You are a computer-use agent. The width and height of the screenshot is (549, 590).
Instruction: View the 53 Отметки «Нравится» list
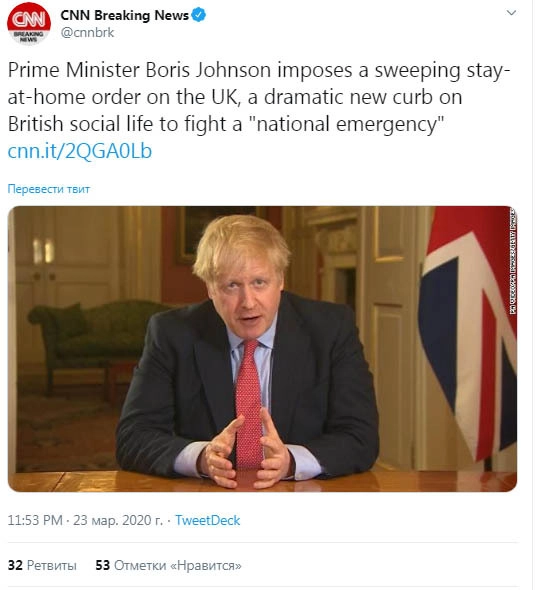click(168, 565)
